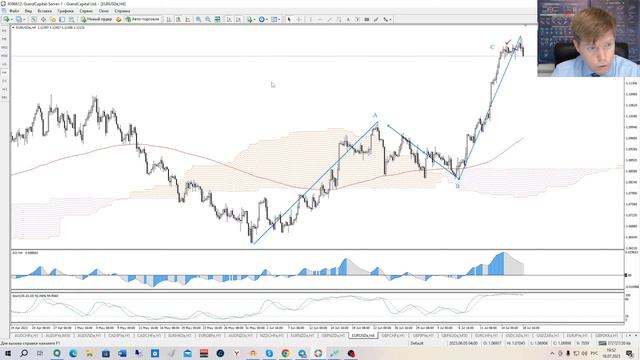Select the wave label A on chart

[x=375, y=116]
